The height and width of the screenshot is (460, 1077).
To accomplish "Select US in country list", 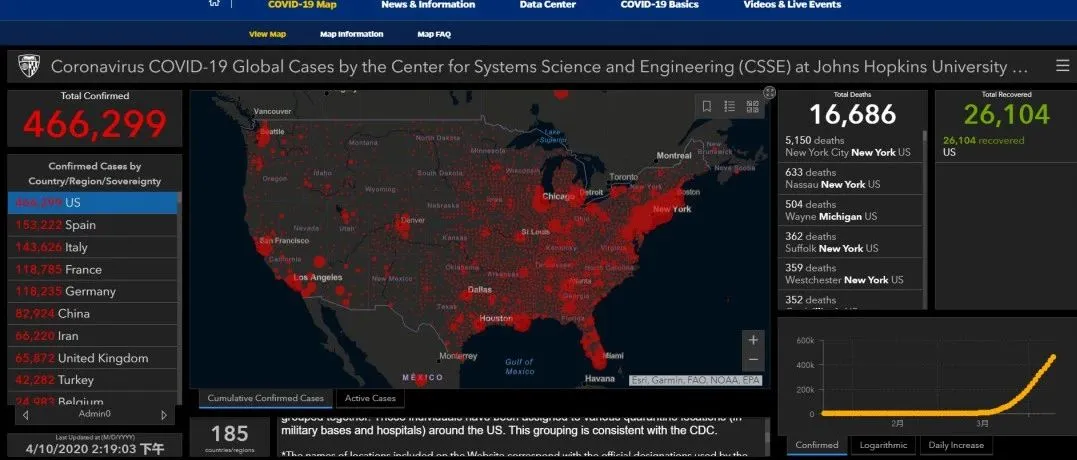I will click(x=92, y=203).
